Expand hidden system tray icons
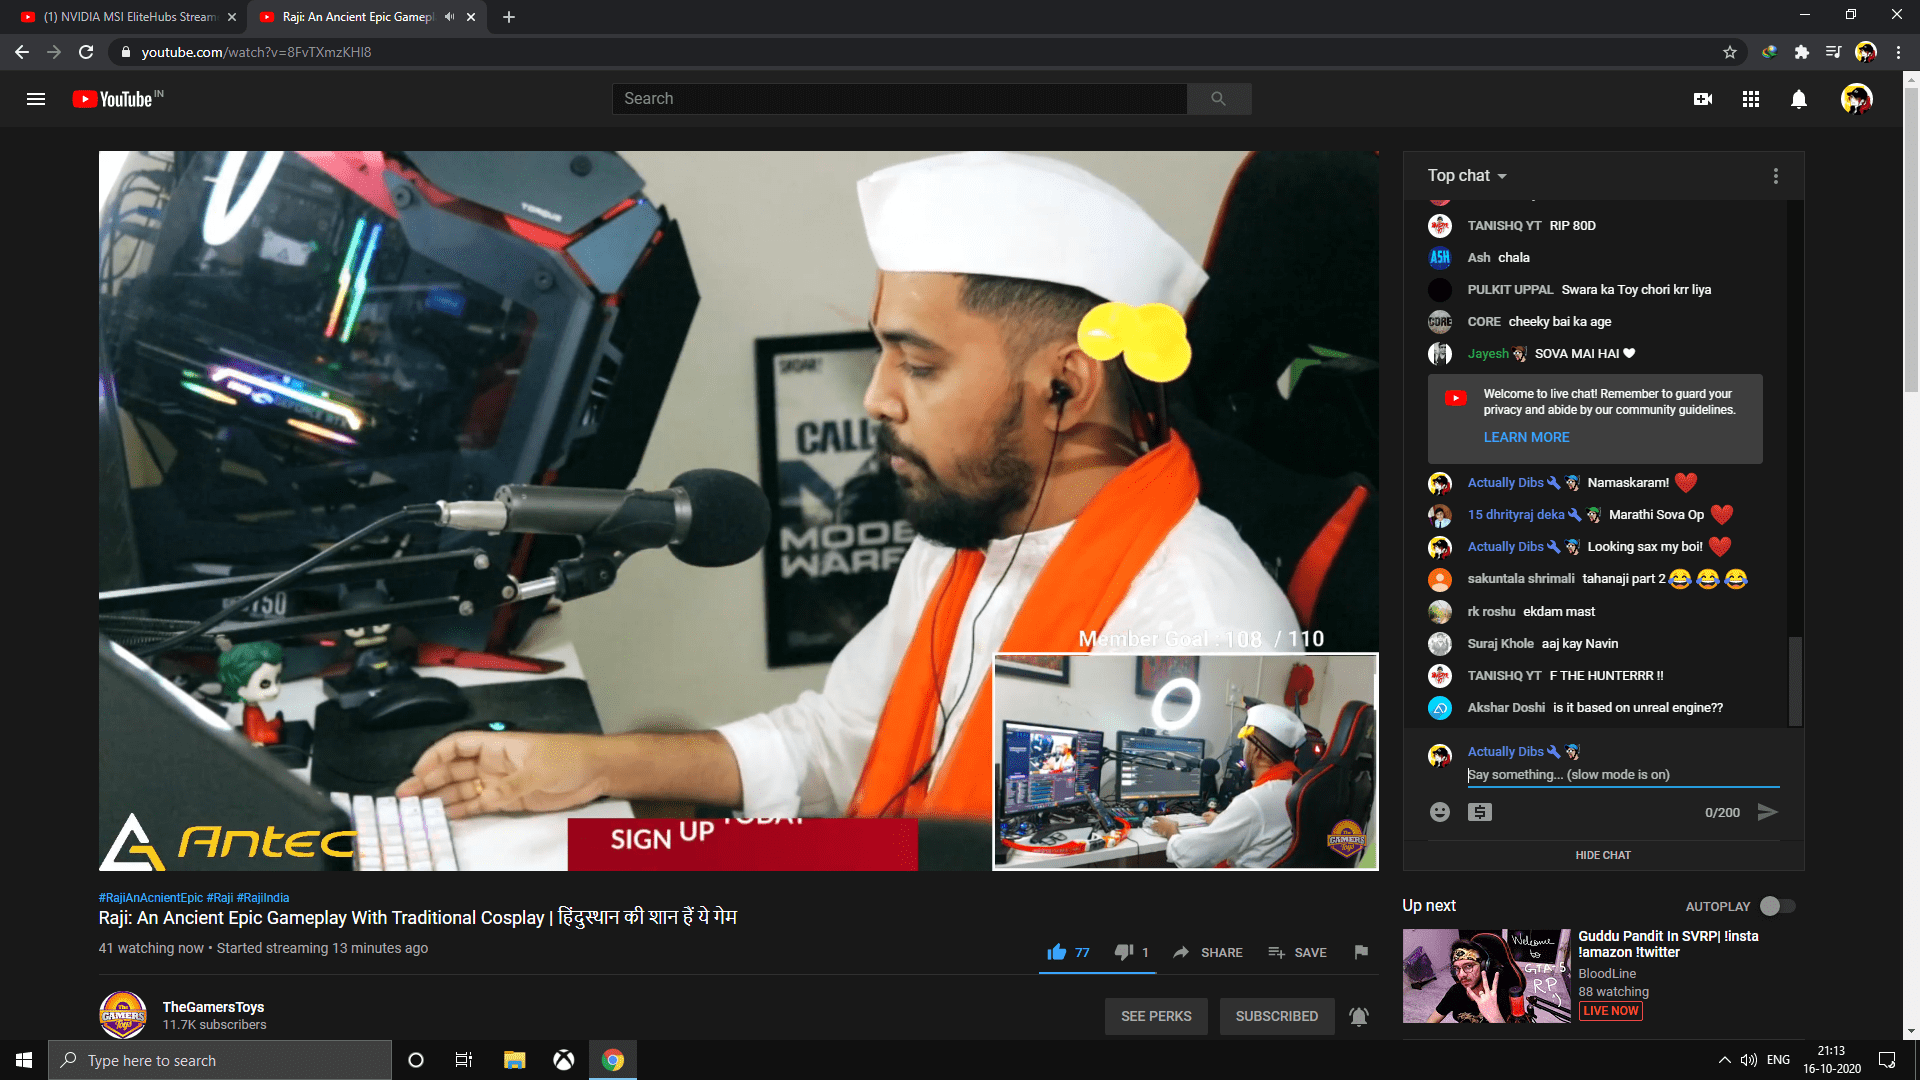Image resolution: width=1920 pixels, height=1080 pixels. tap(1724, 1060)
